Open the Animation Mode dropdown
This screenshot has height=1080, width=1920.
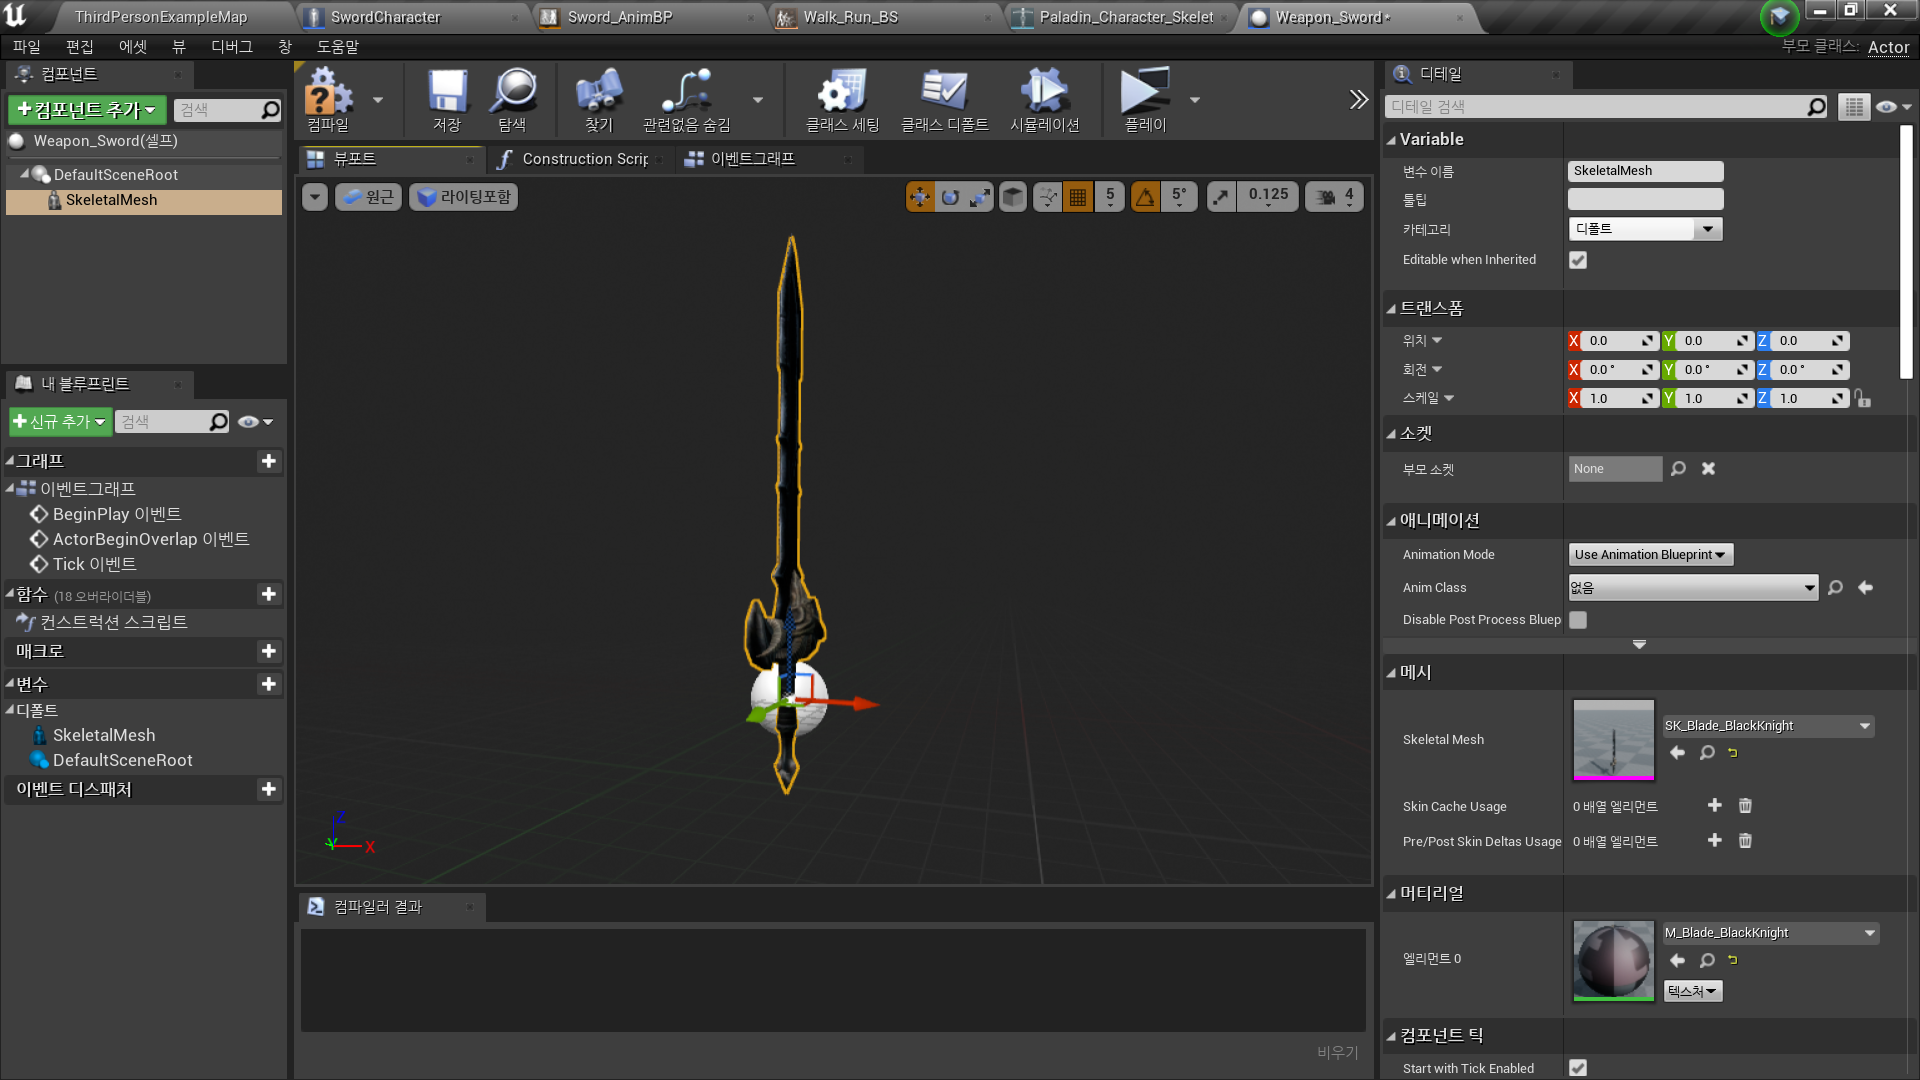(1649, 554)
